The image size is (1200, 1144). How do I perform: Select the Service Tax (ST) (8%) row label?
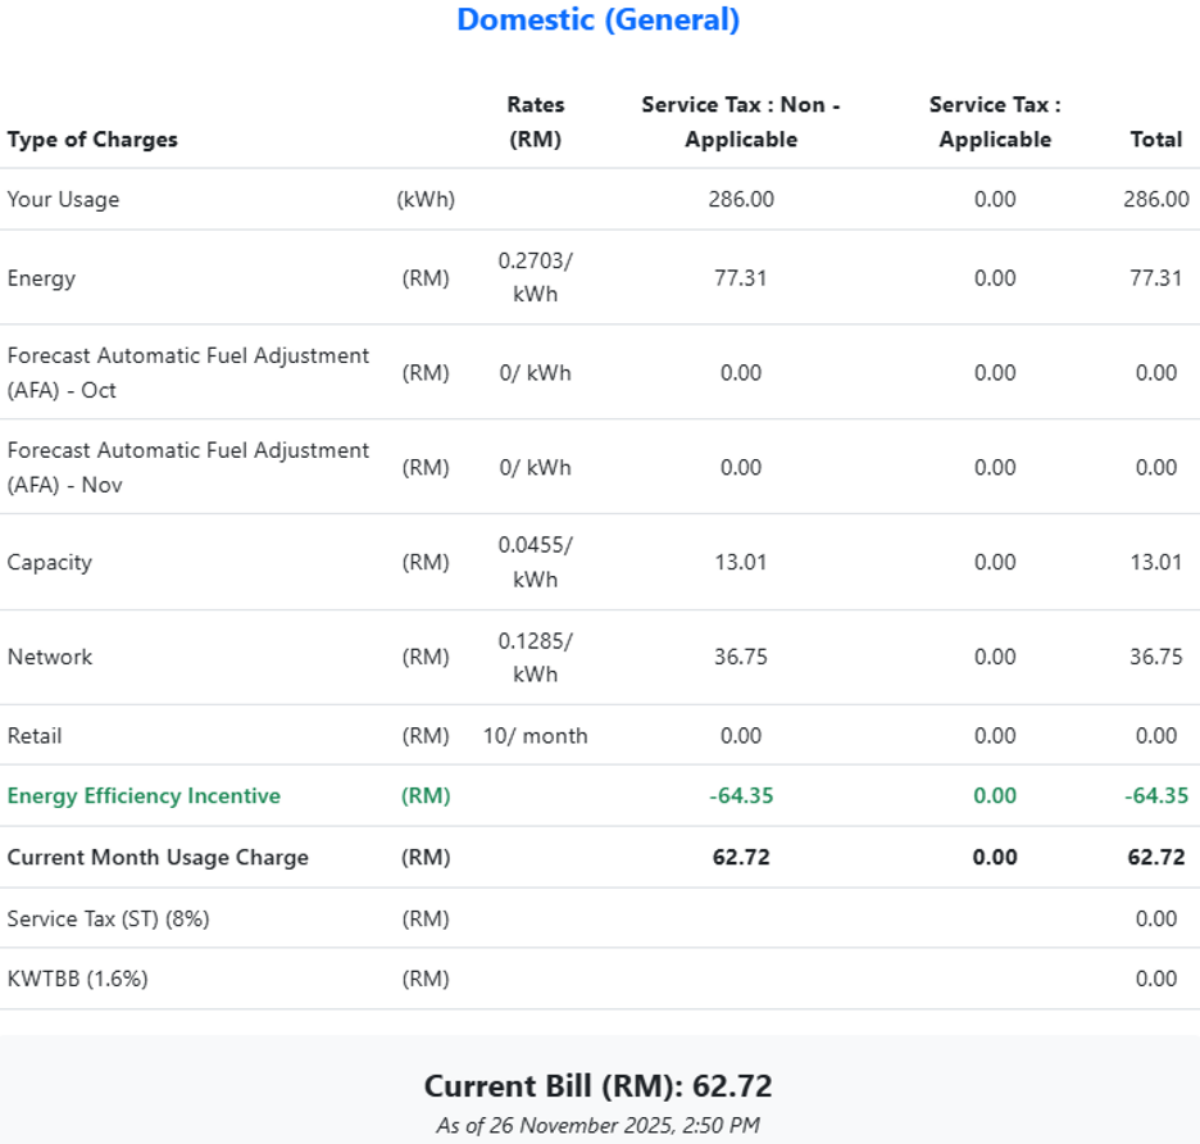click(x=108, y=919)
